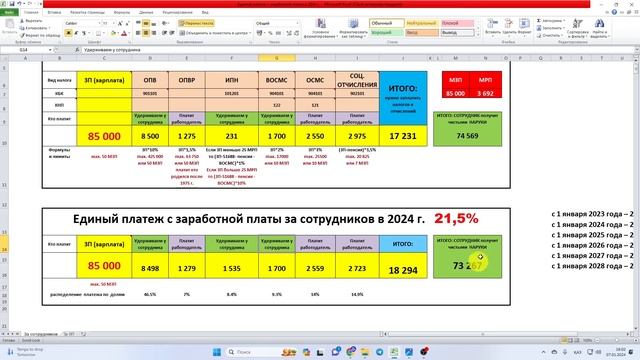Screen dimensions: 640x360
Task: Open the font size dropdown
Action: point(113,24)
